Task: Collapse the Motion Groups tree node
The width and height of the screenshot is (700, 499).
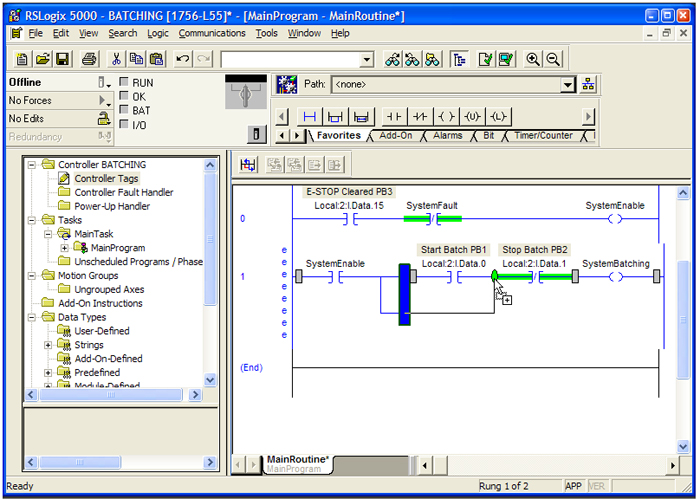Action: [x=32, y=276]
